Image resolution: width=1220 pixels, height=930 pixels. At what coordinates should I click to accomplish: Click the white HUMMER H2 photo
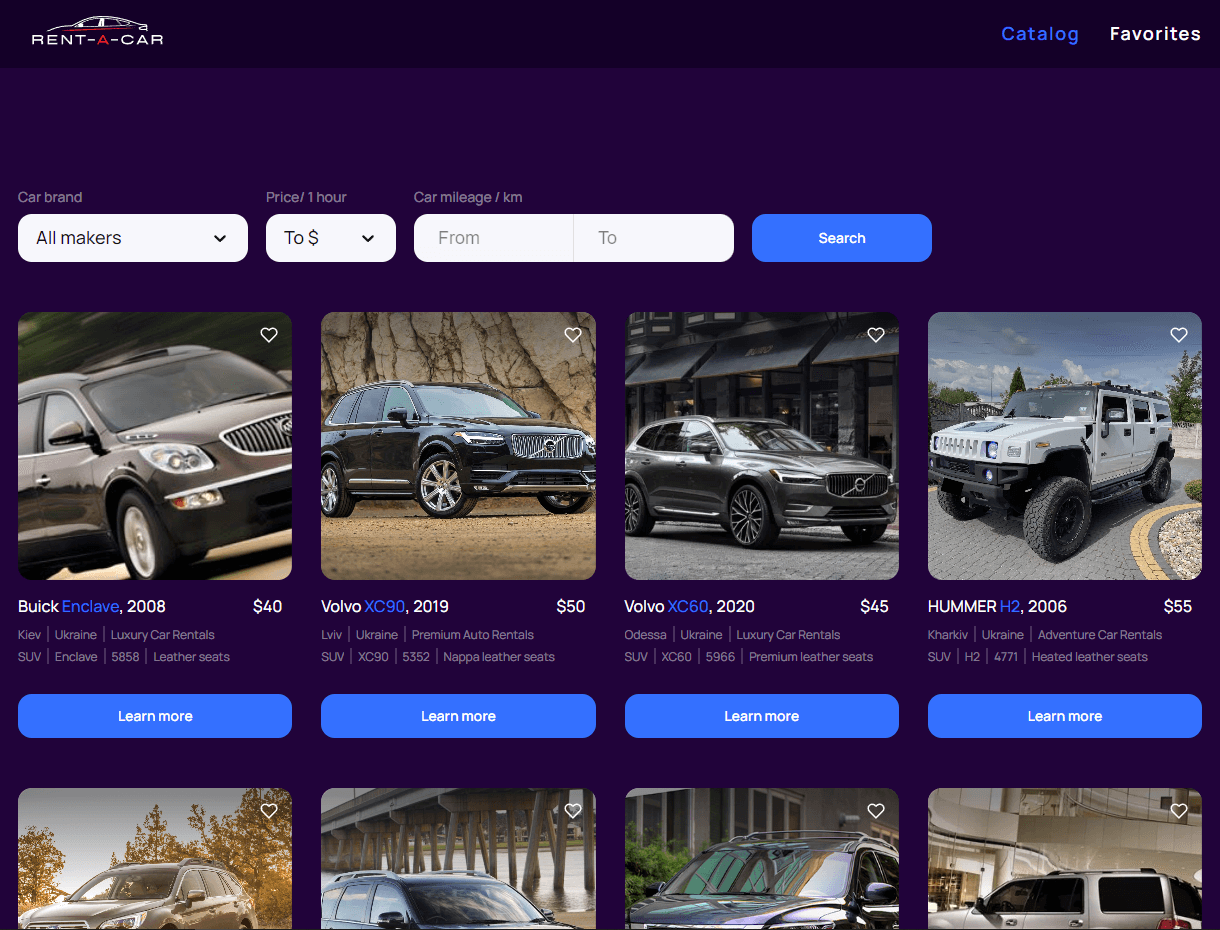pyautogui.click(x=1065, y=446)
